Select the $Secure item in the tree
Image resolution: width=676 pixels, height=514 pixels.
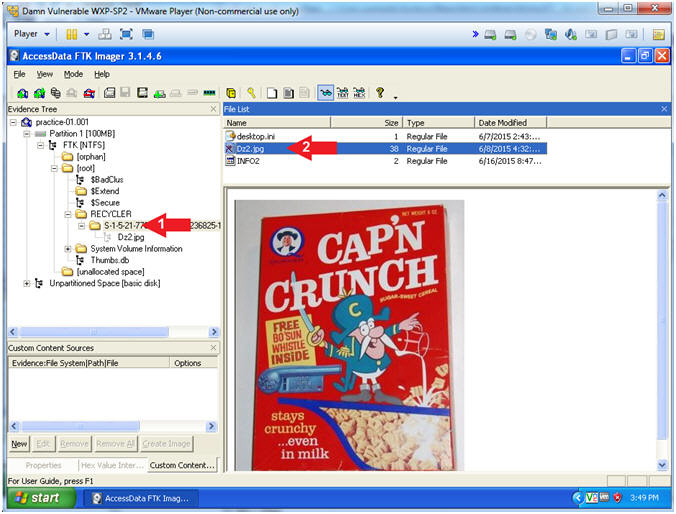click(x=105, y=203)
